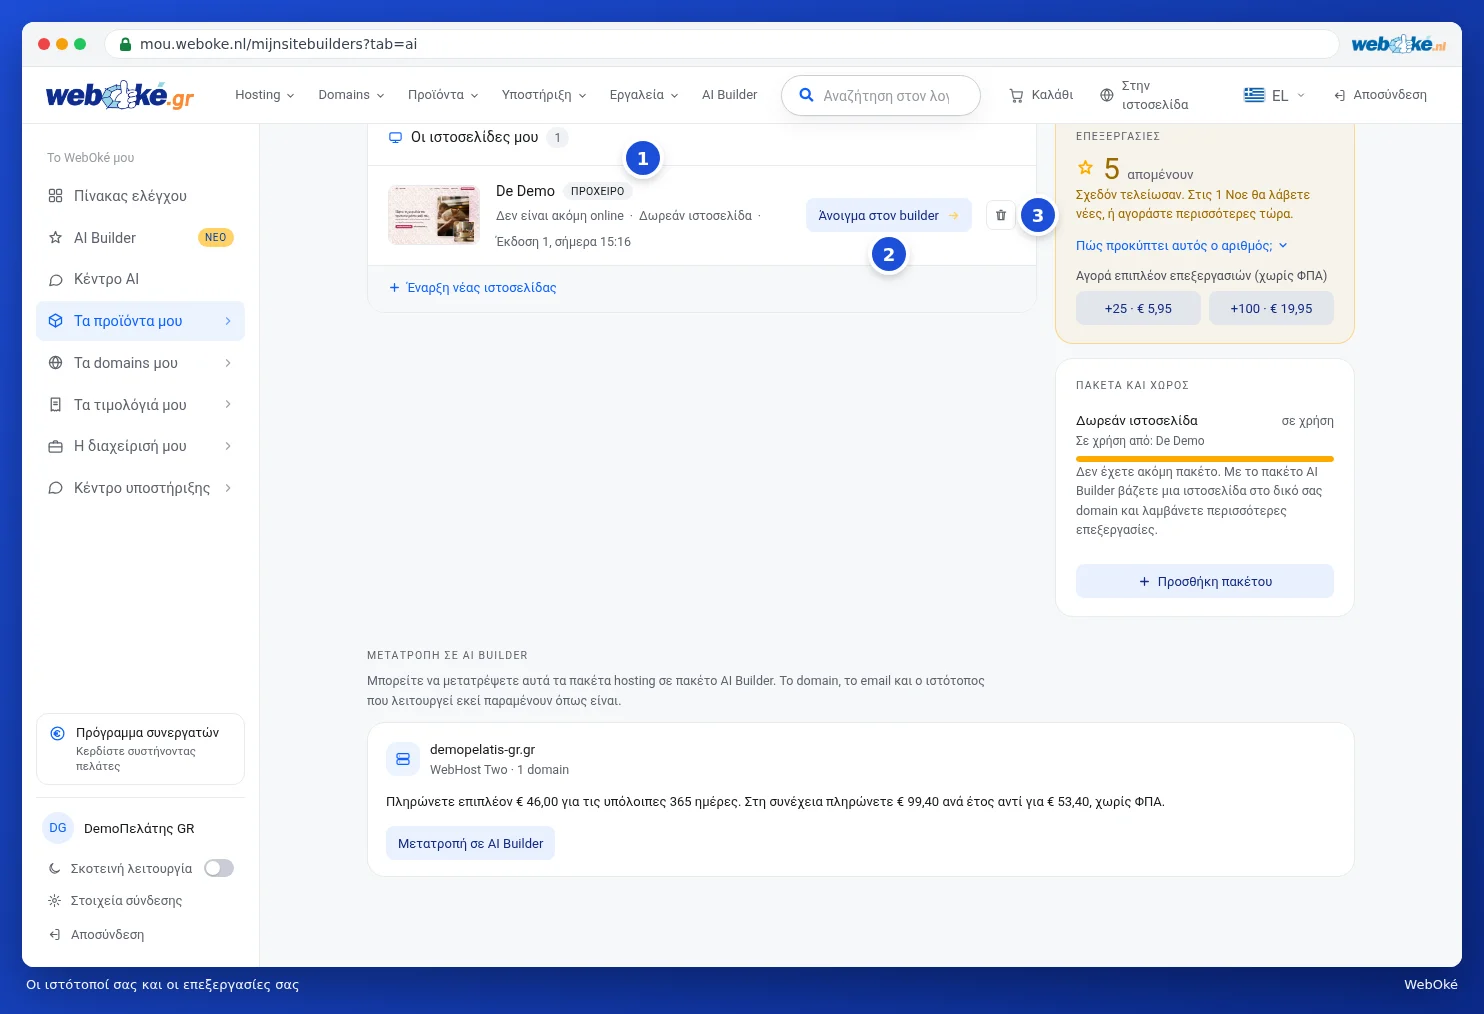Click the Μετατροπή σε AI Builder button
Viewport: 1484px width, 1014px height.
470,843
